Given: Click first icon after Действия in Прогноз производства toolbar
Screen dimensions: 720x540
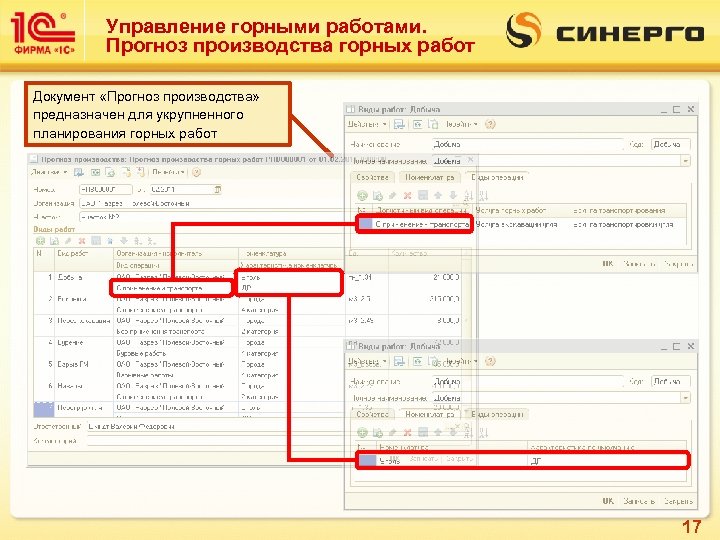Looking at the screenshot, I should click(79, 173).
